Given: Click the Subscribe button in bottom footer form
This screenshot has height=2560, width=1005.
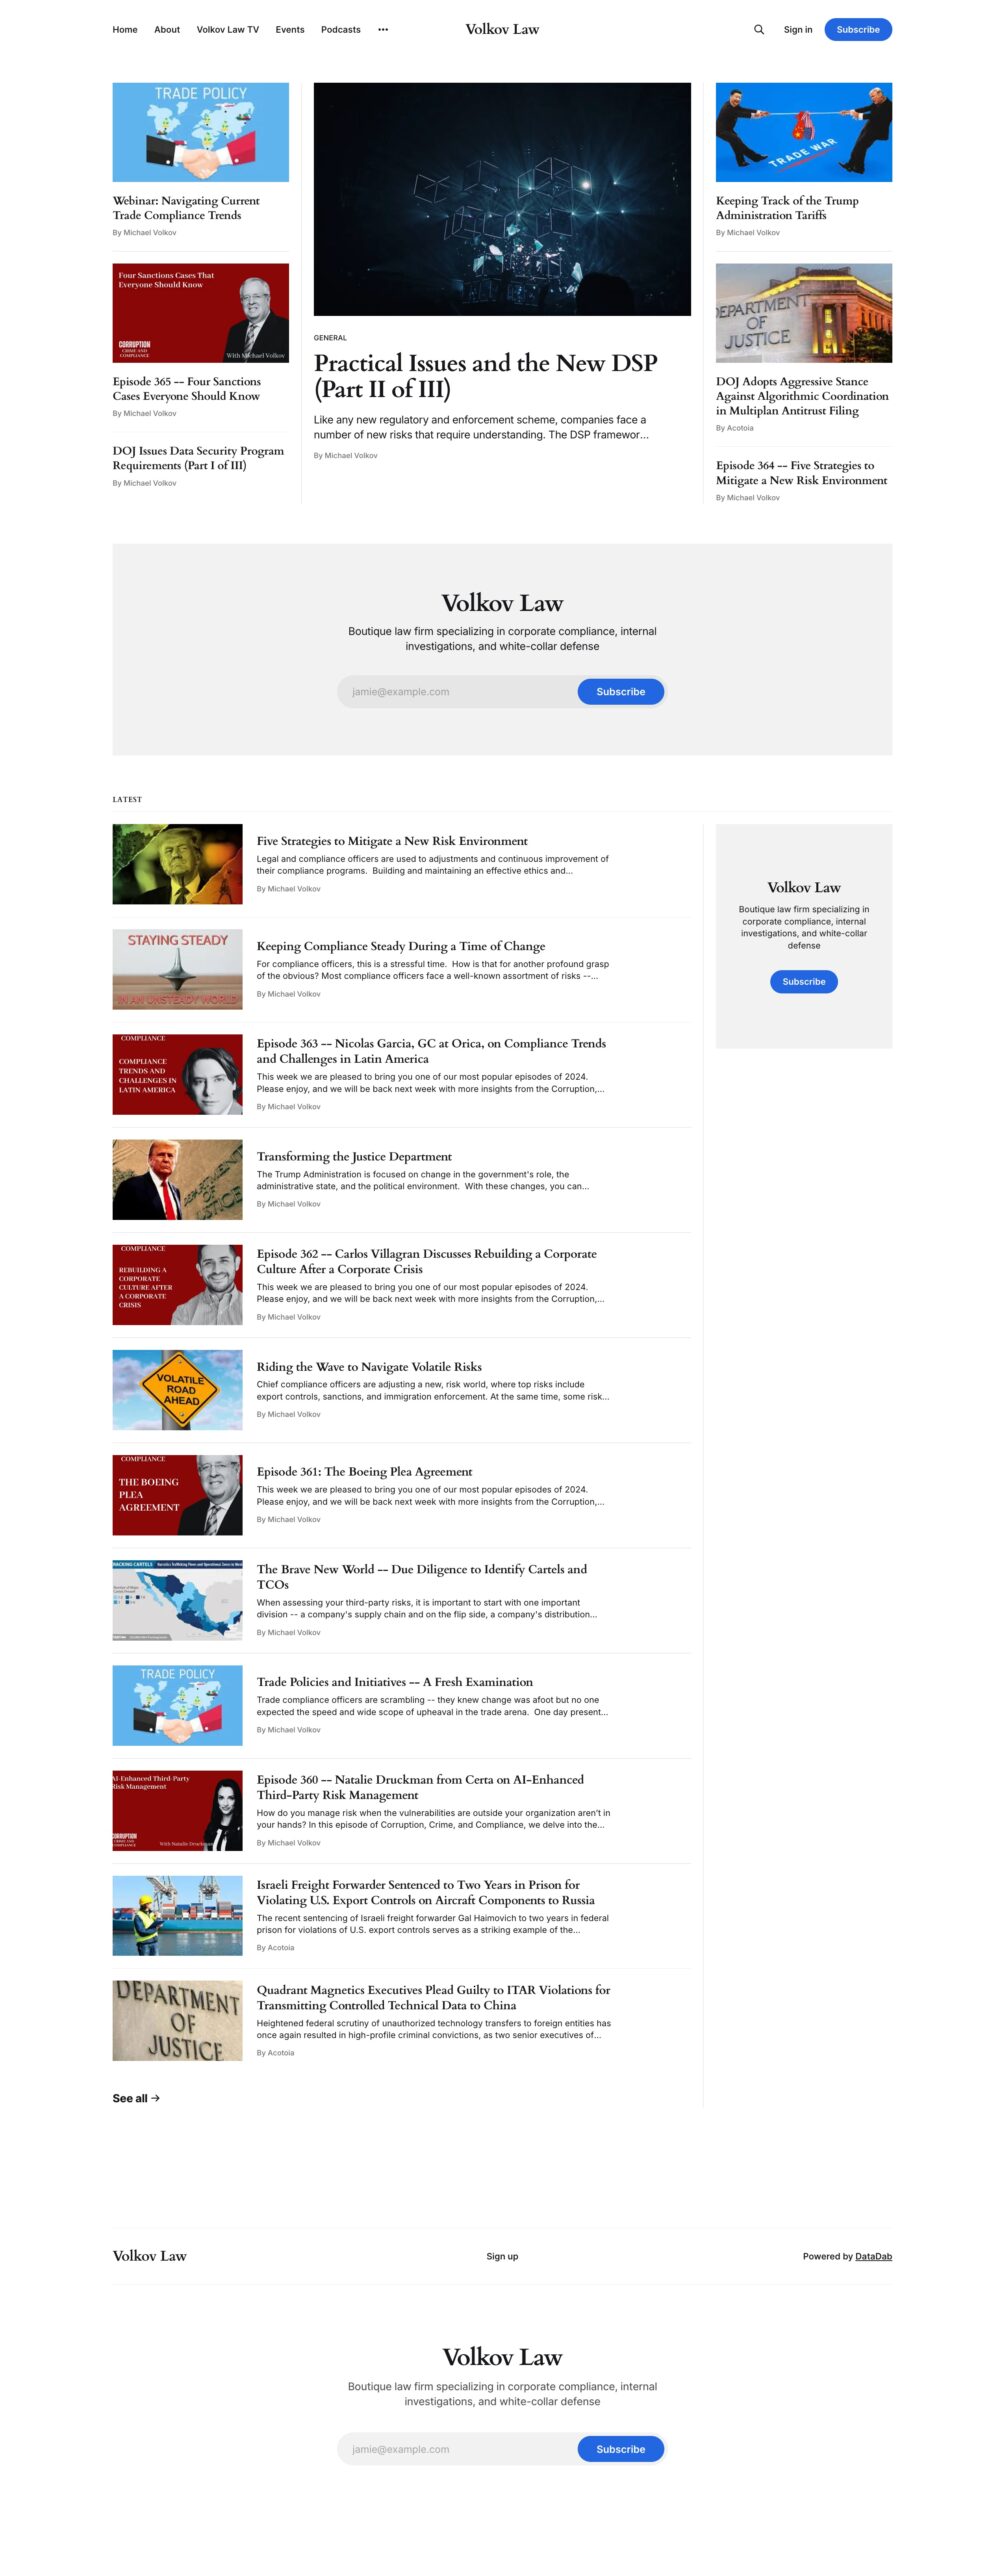Looking at the screenshot, I should (x=621, y=2449).
